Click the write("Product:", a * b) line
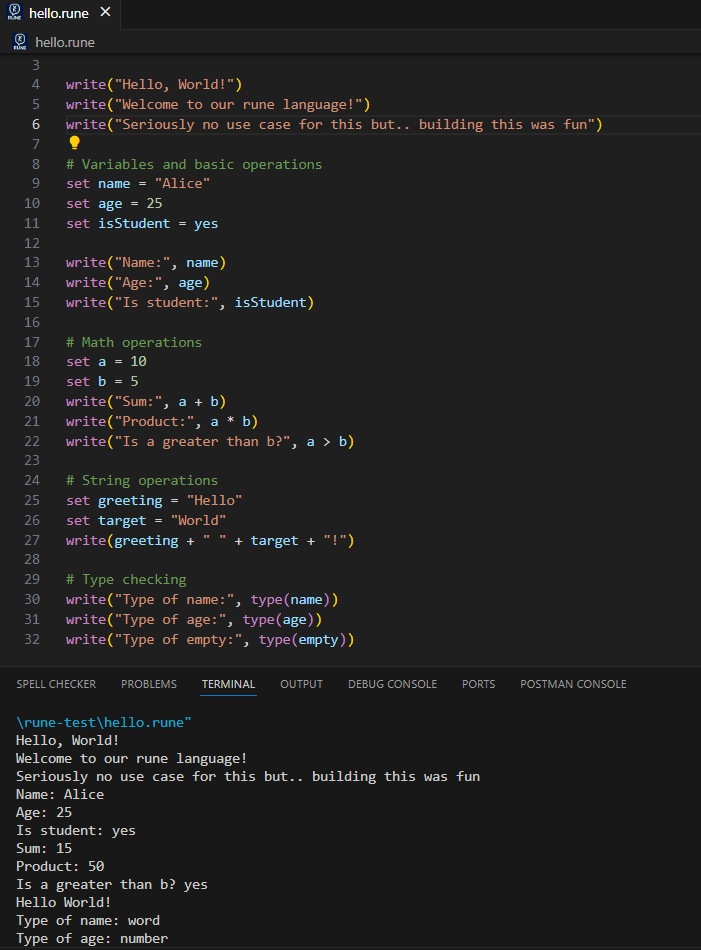The image size is (701, 950). [162, 422]
